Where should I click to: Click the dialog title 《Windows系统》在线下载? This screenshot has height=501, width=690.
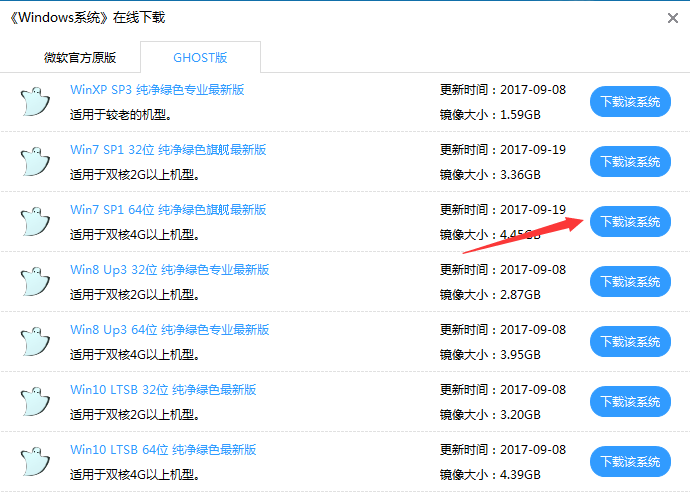[87, 18]
